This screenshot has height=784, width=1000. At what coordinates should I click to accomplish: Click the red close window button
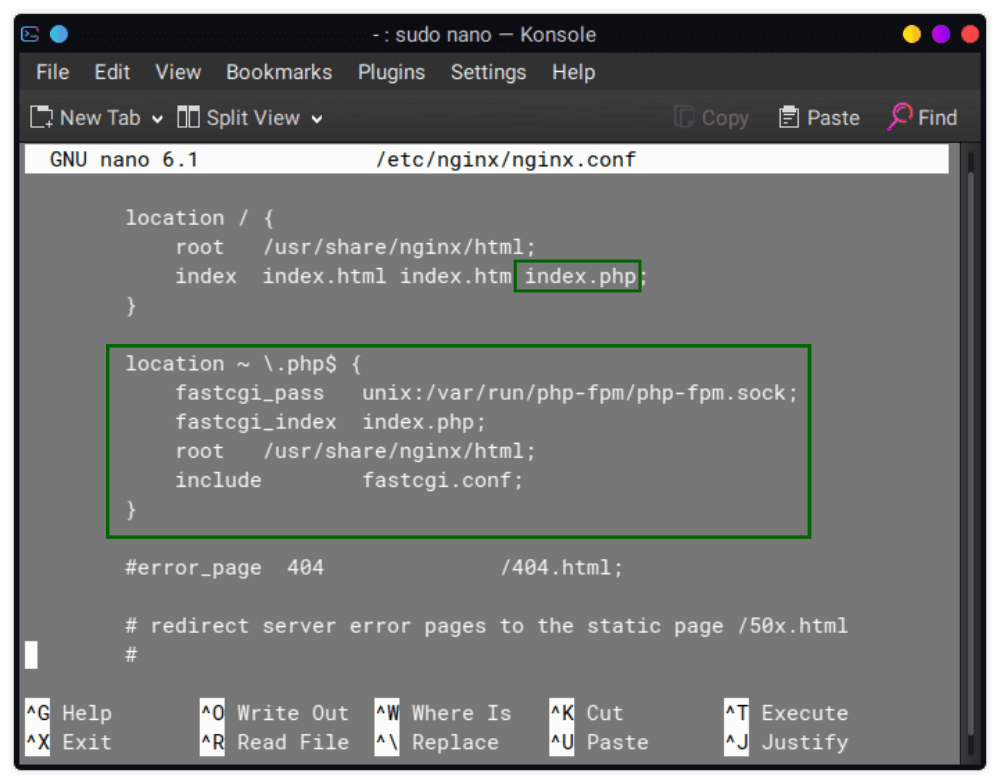(x=970, y=34)
